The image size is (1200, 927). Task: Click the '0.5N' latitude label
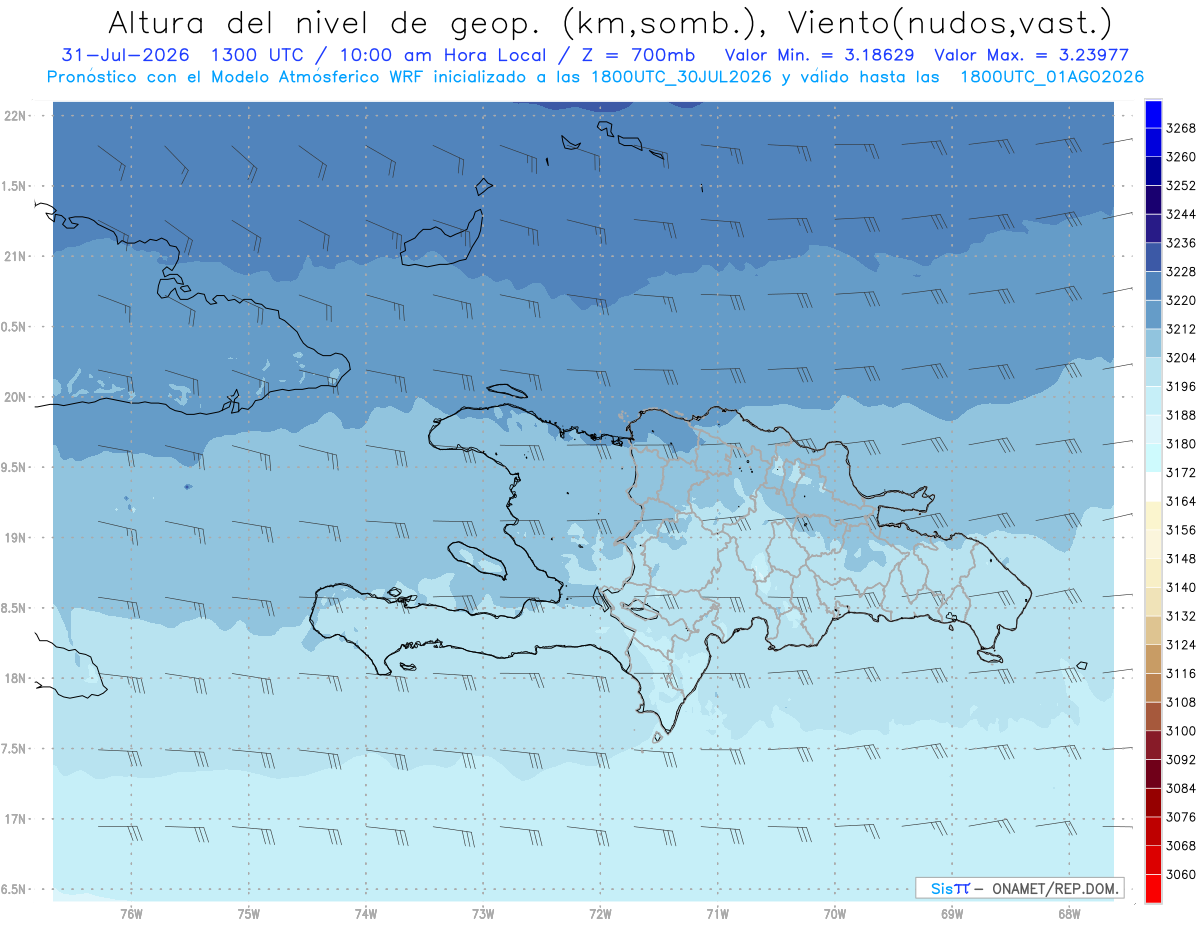[x=14, y=327]
